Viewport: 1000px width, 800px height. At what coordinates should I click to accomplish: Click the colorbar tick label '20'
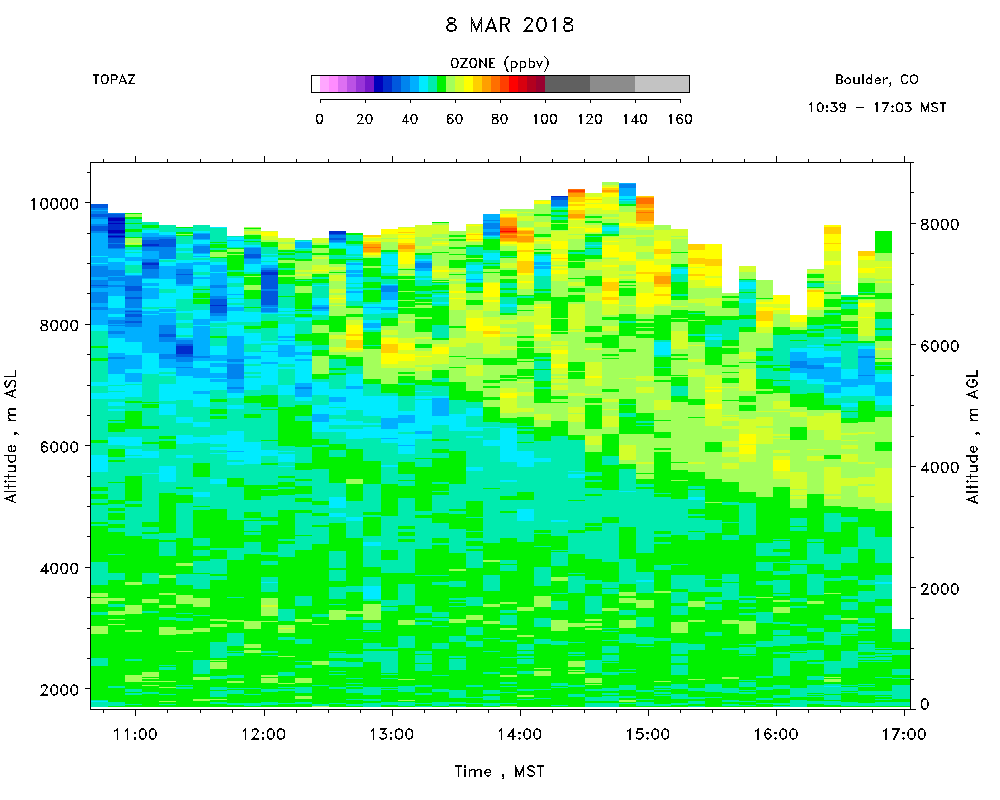pyautogui.click(x=365, y=119)
